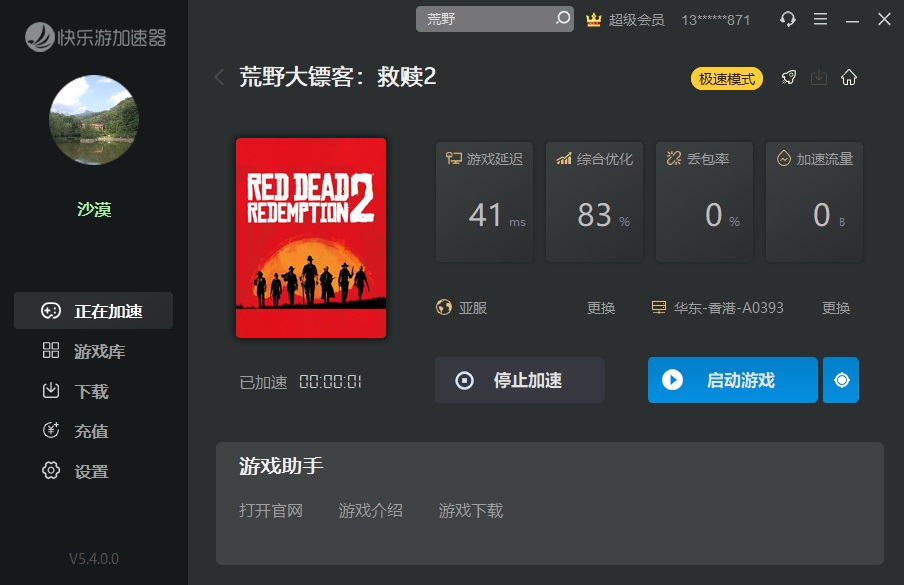Screen dimensions: 904x585
Task: Open customer service headset icon
Action: [788, 19]
